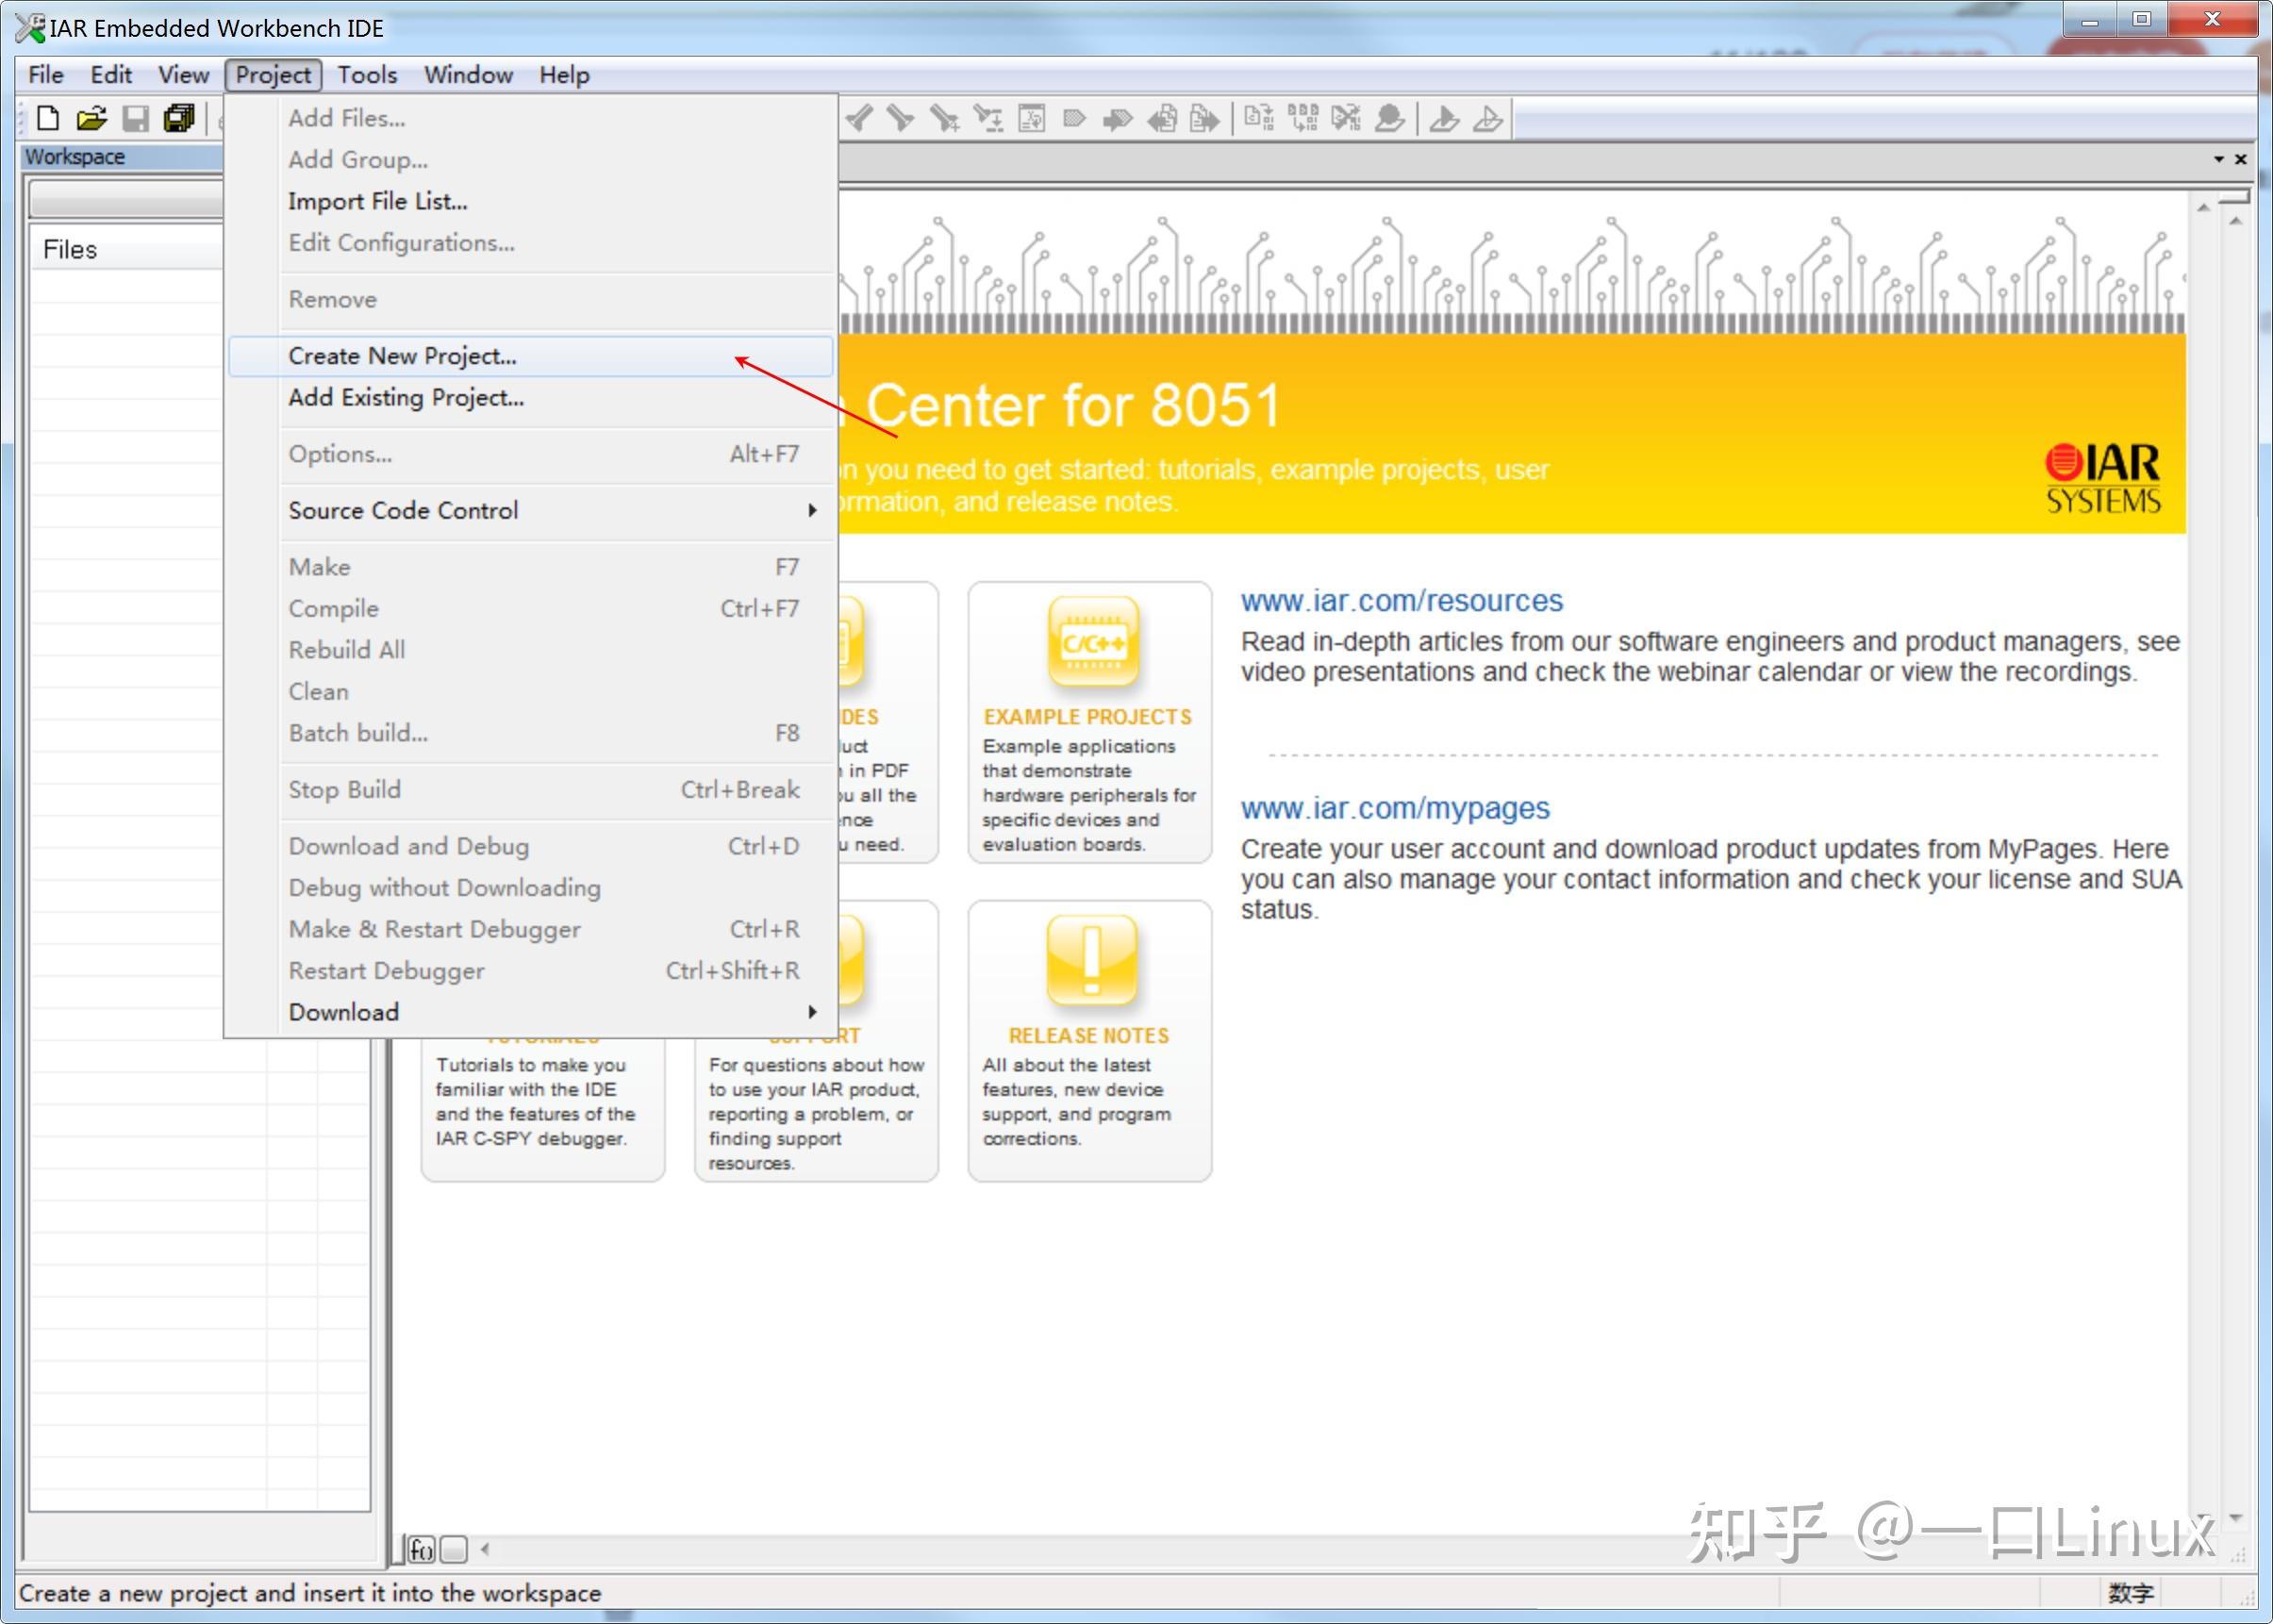Click the Options... menu entry

(531, 454)
